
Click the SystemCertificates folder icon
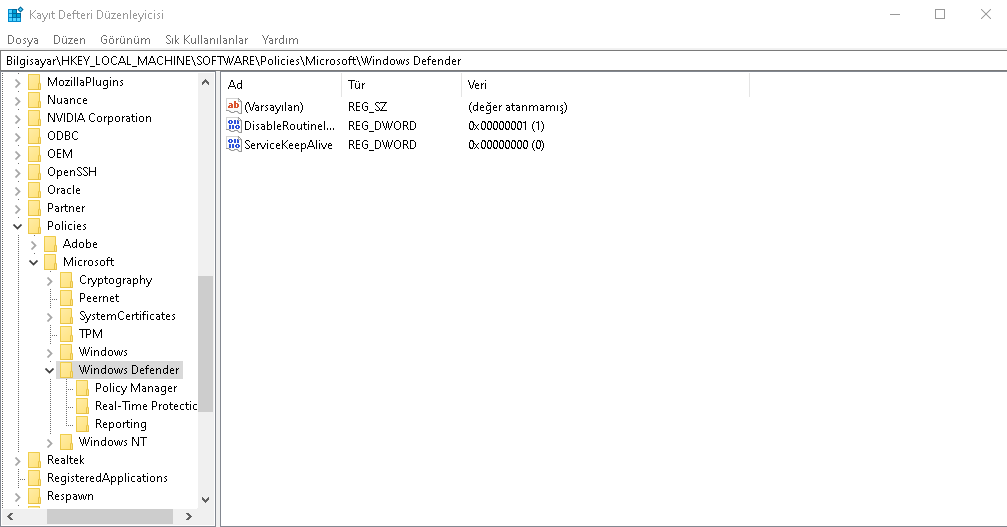click(67, 316)
